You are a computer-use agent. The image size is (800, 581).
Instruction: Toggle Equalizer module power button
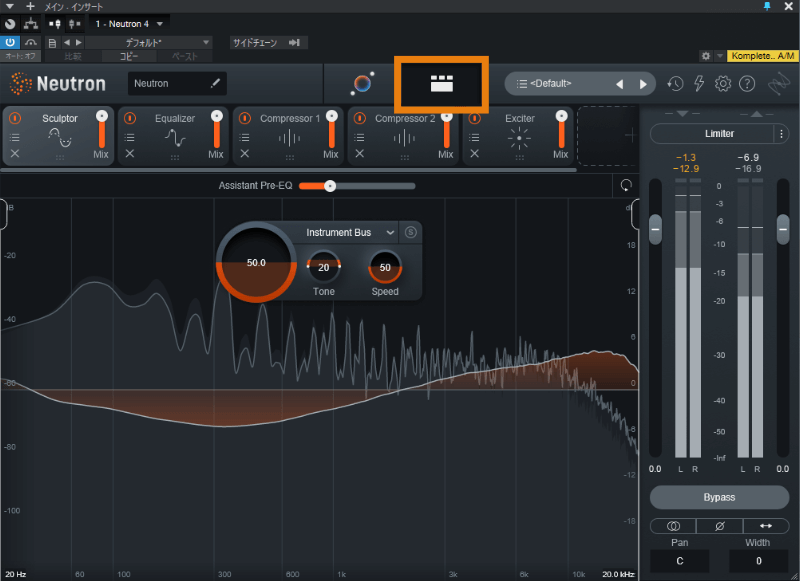coord(130,118)
